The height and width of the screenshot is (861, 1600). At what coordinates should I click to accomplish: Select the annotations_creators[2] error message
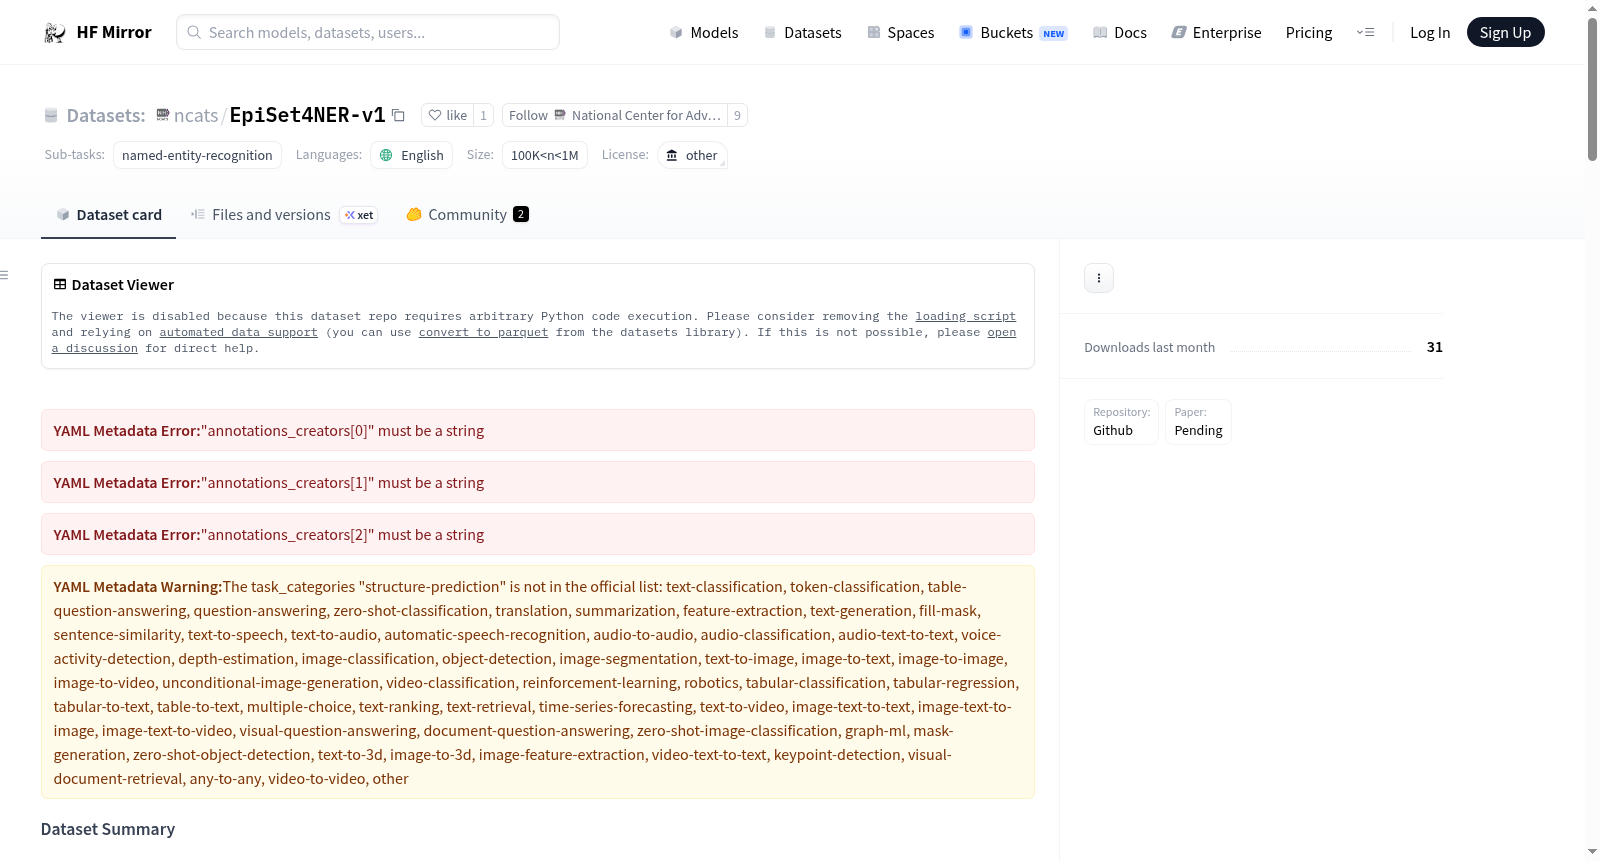point(538,534)
